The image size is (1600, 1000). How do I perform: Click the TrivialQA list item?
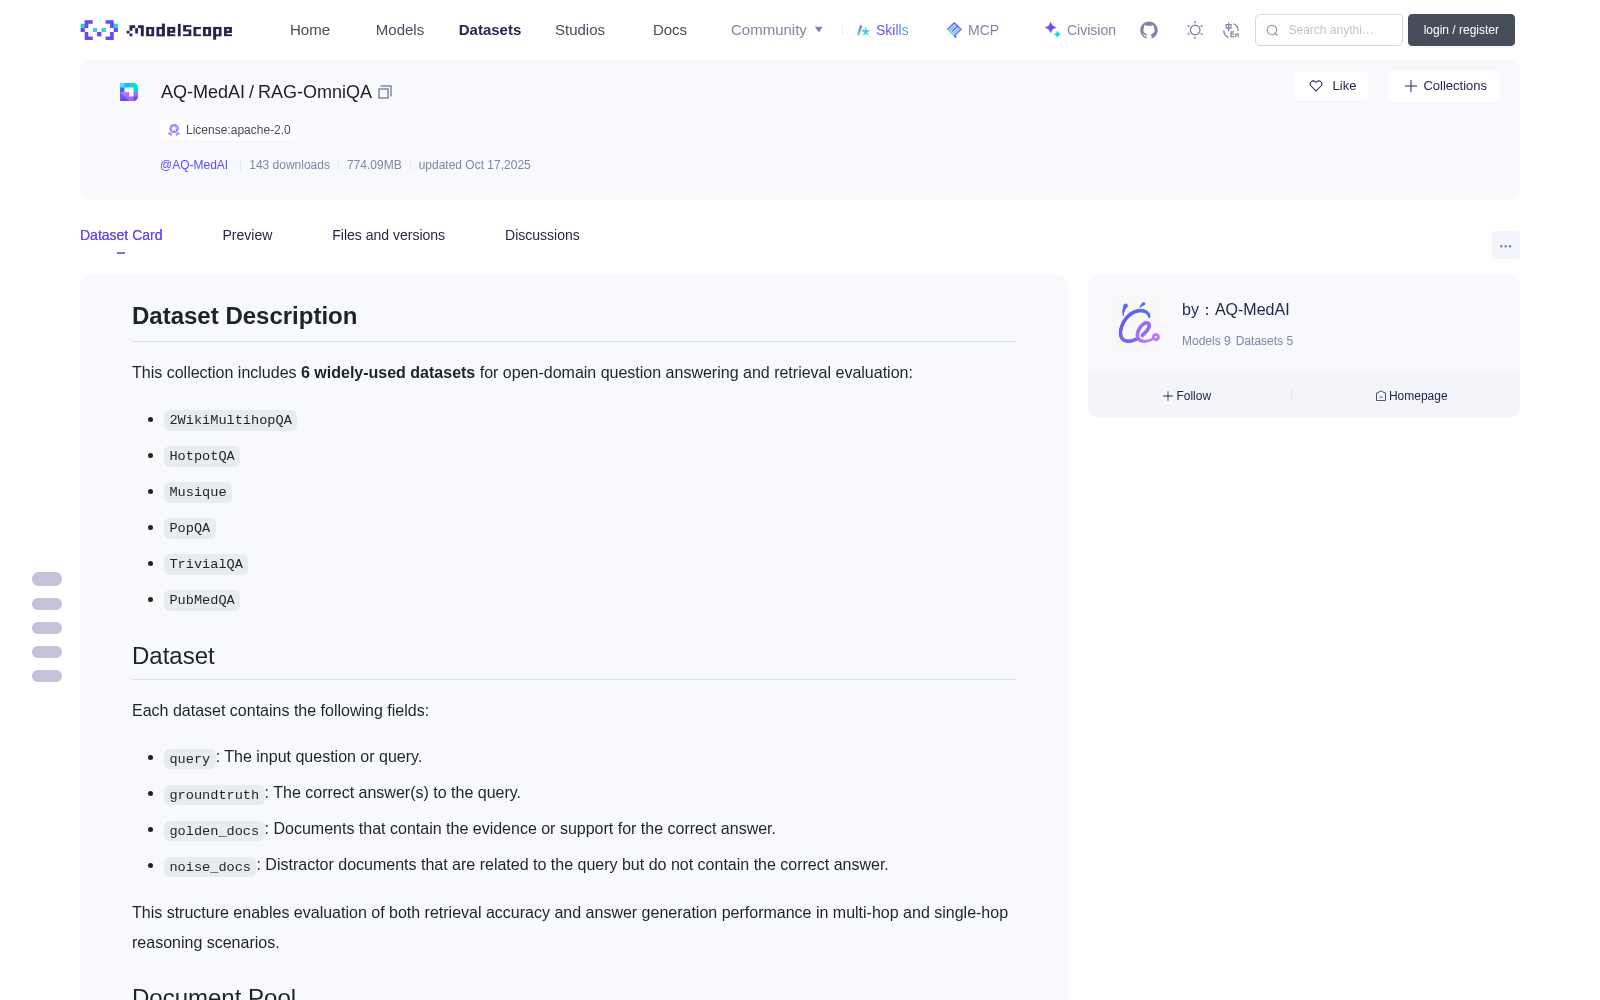pos(206,564)
